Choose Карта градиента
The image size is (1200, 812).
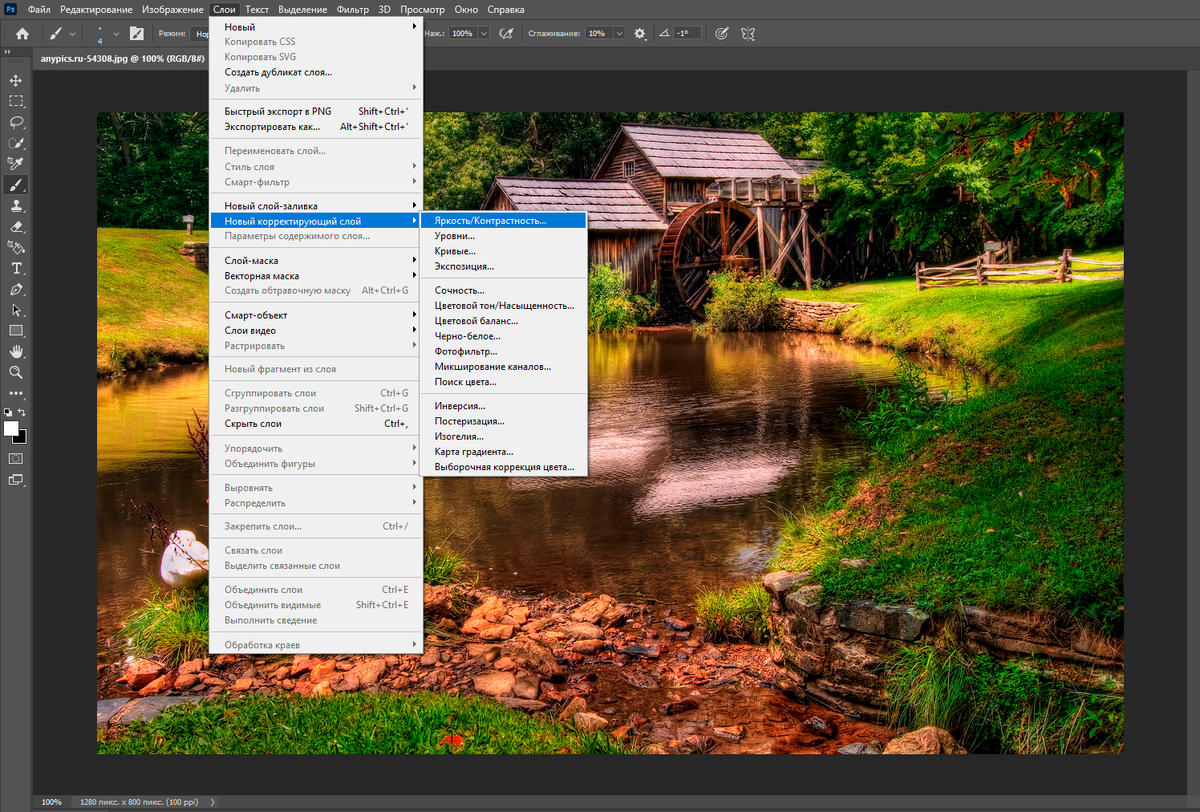(504, 452)
